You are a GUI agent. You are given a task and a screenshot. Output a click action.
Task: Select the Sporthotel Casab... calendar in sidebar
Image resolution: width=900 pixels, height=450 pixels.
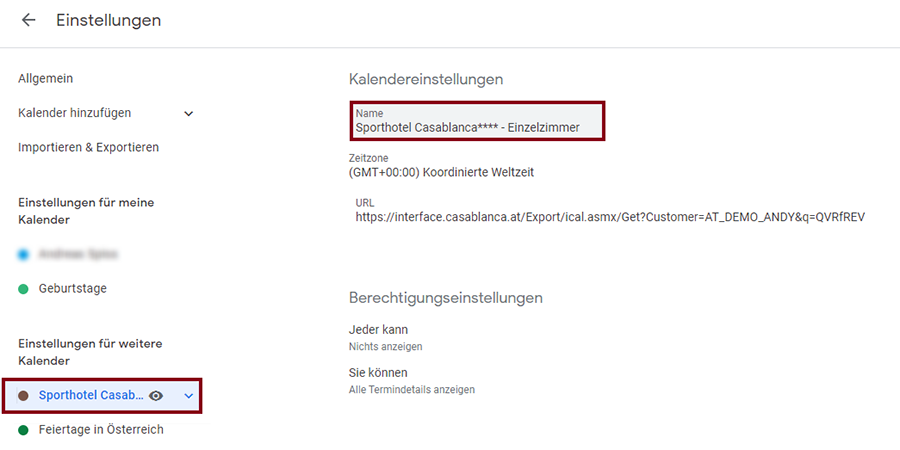pos(90,396)
